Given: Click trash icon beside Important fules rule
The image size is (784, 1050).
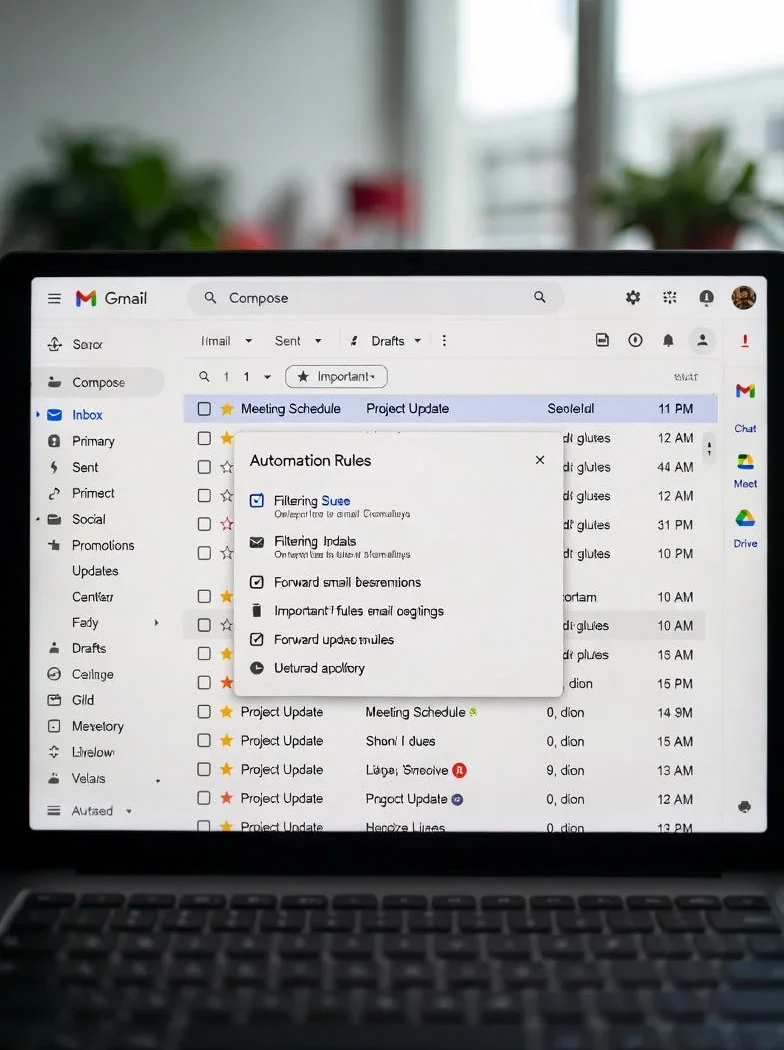Looking at the screenshot, I should 256,611.
